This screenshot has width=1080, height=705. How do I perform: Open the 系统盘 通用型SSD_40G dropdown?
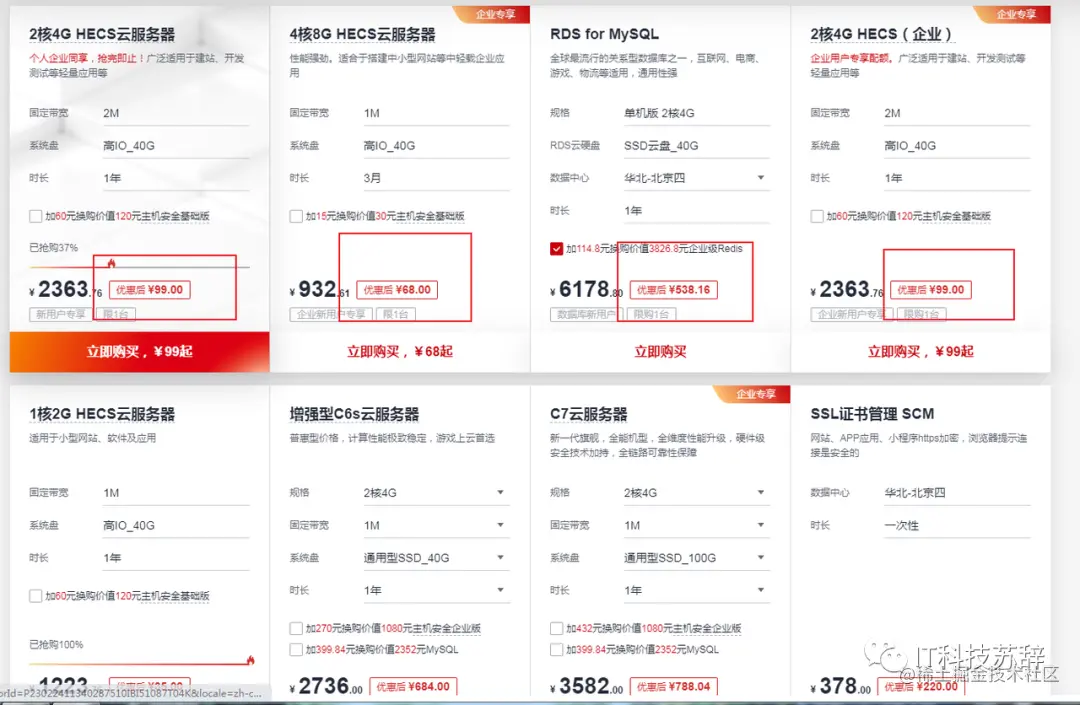[x=436, y=558]
